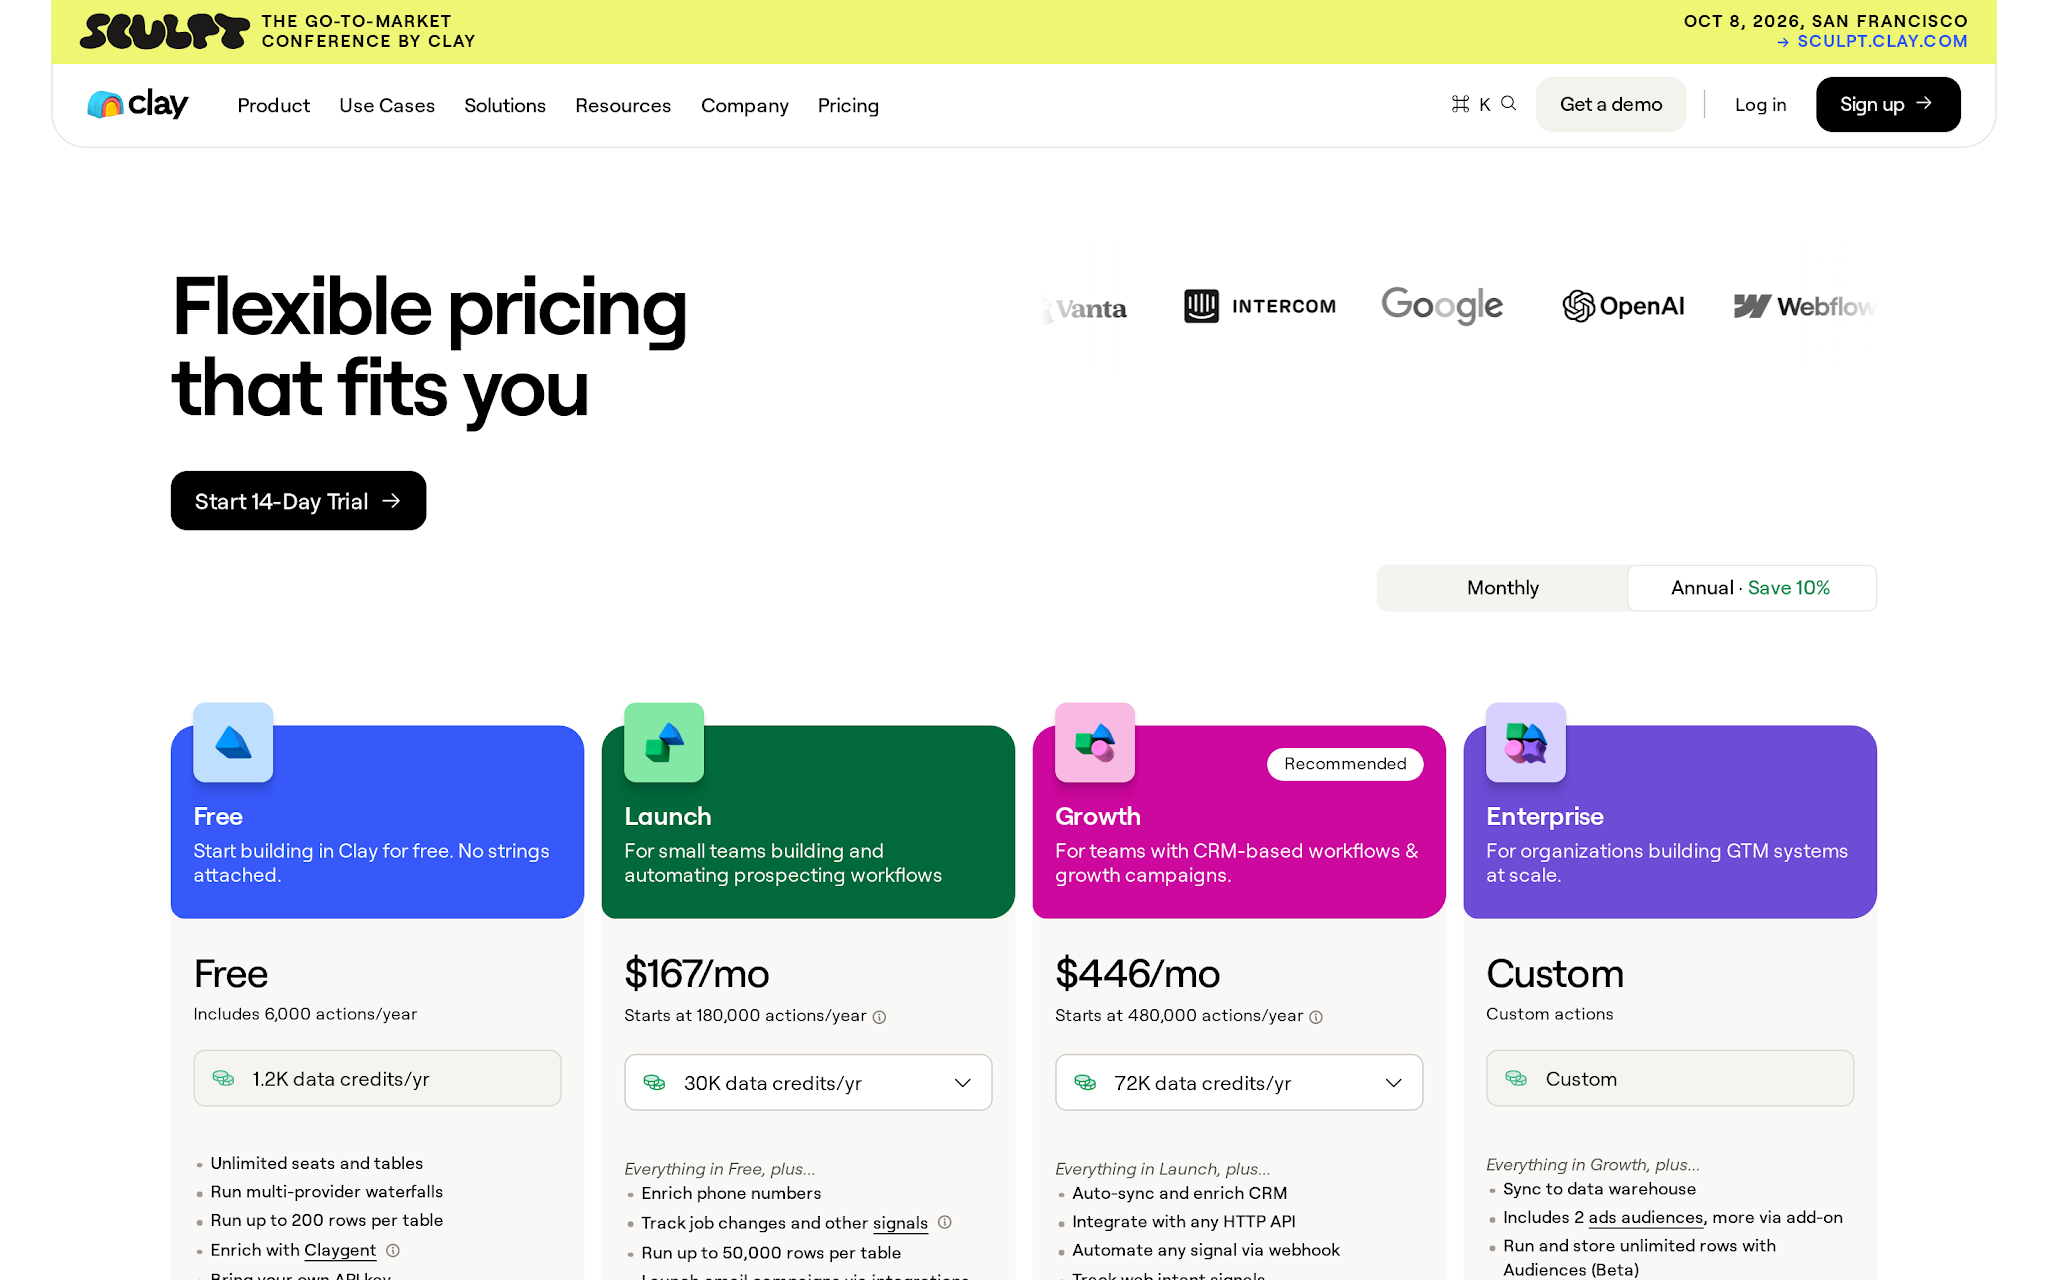Image resolution: width=2048 pixels, height=1280 pixels.
Task: Click 'Unlimited seats and tables' item
Action: [x=316, y=1163]
